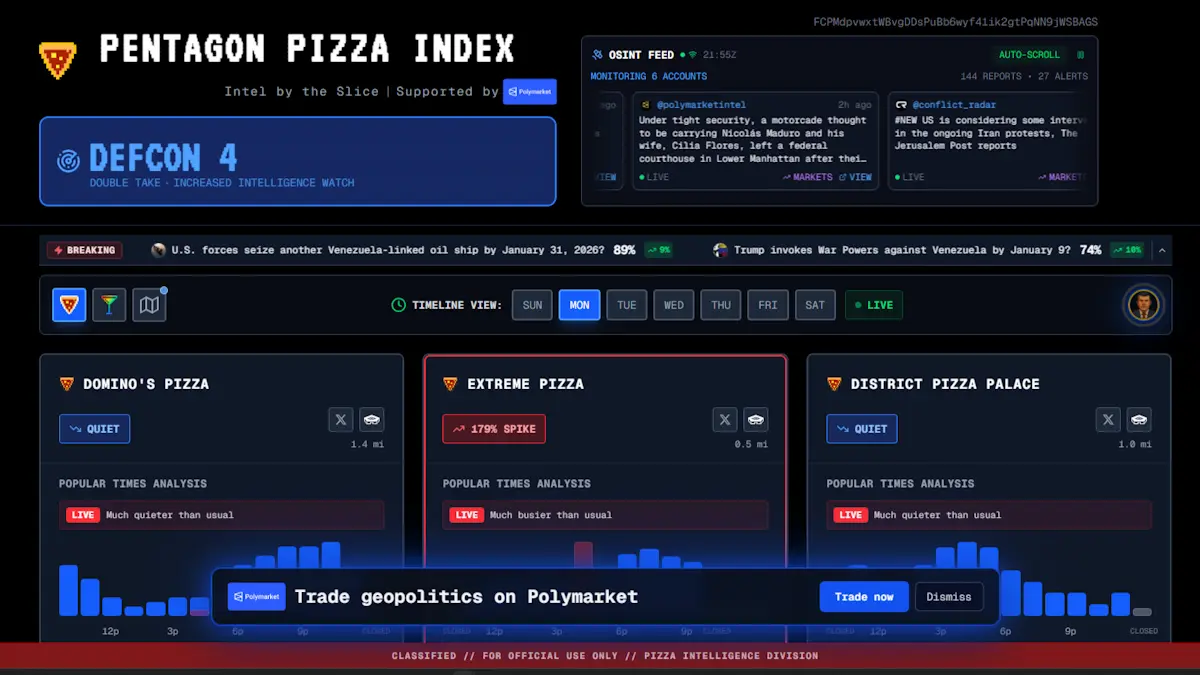
Task: Open the VIEW link on @polymarketintel post
Action: point(855,177)
